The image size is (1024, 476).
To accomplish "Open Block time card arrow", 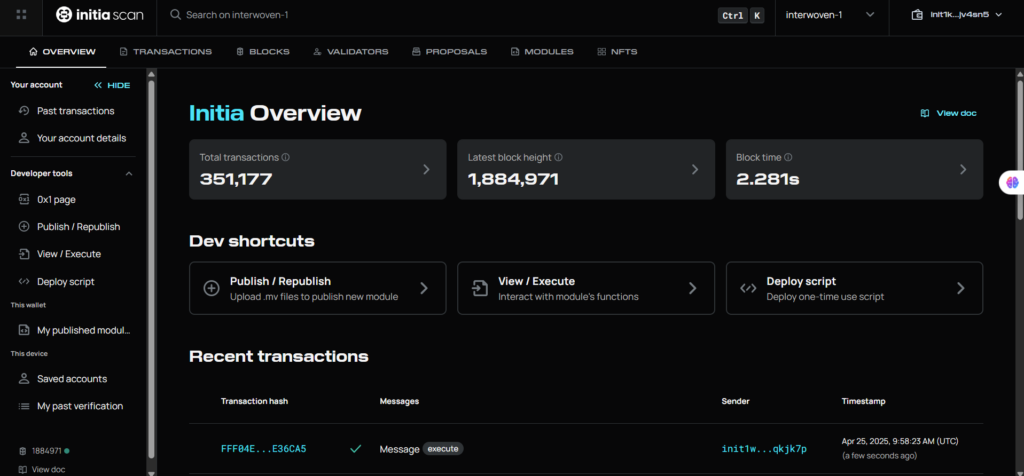I will click(x=963, y=170).
